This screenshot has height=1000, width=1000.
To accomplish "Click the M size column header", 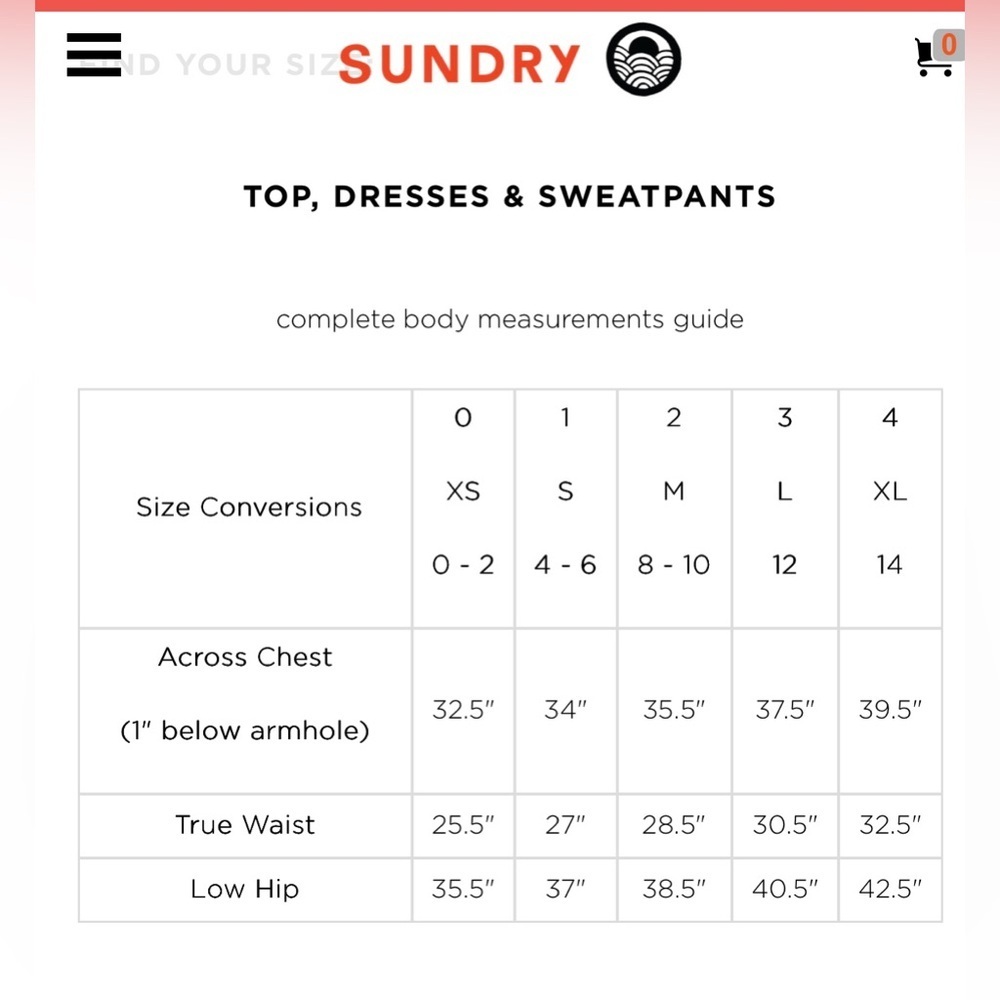I will click(674, 491).
